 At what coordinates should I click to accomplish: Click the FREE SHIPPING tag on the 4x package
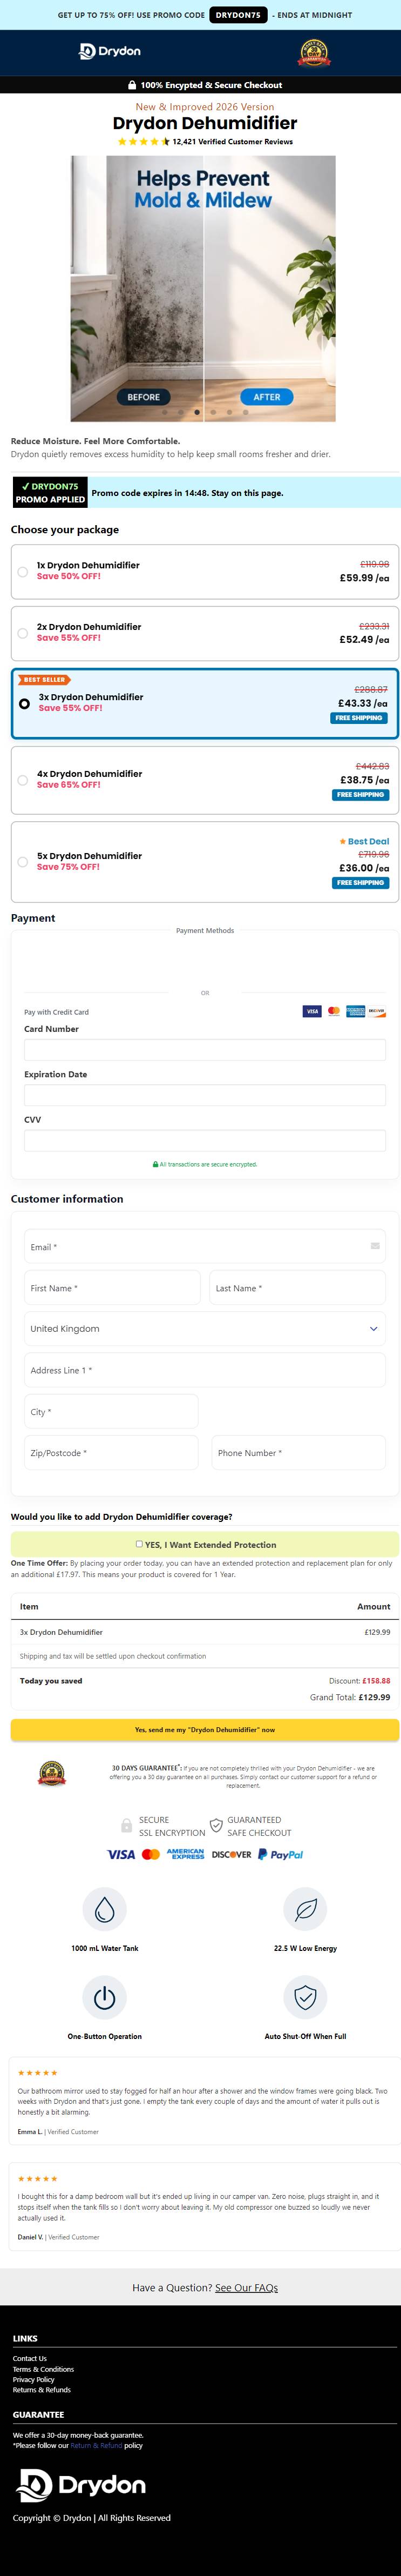361,795
